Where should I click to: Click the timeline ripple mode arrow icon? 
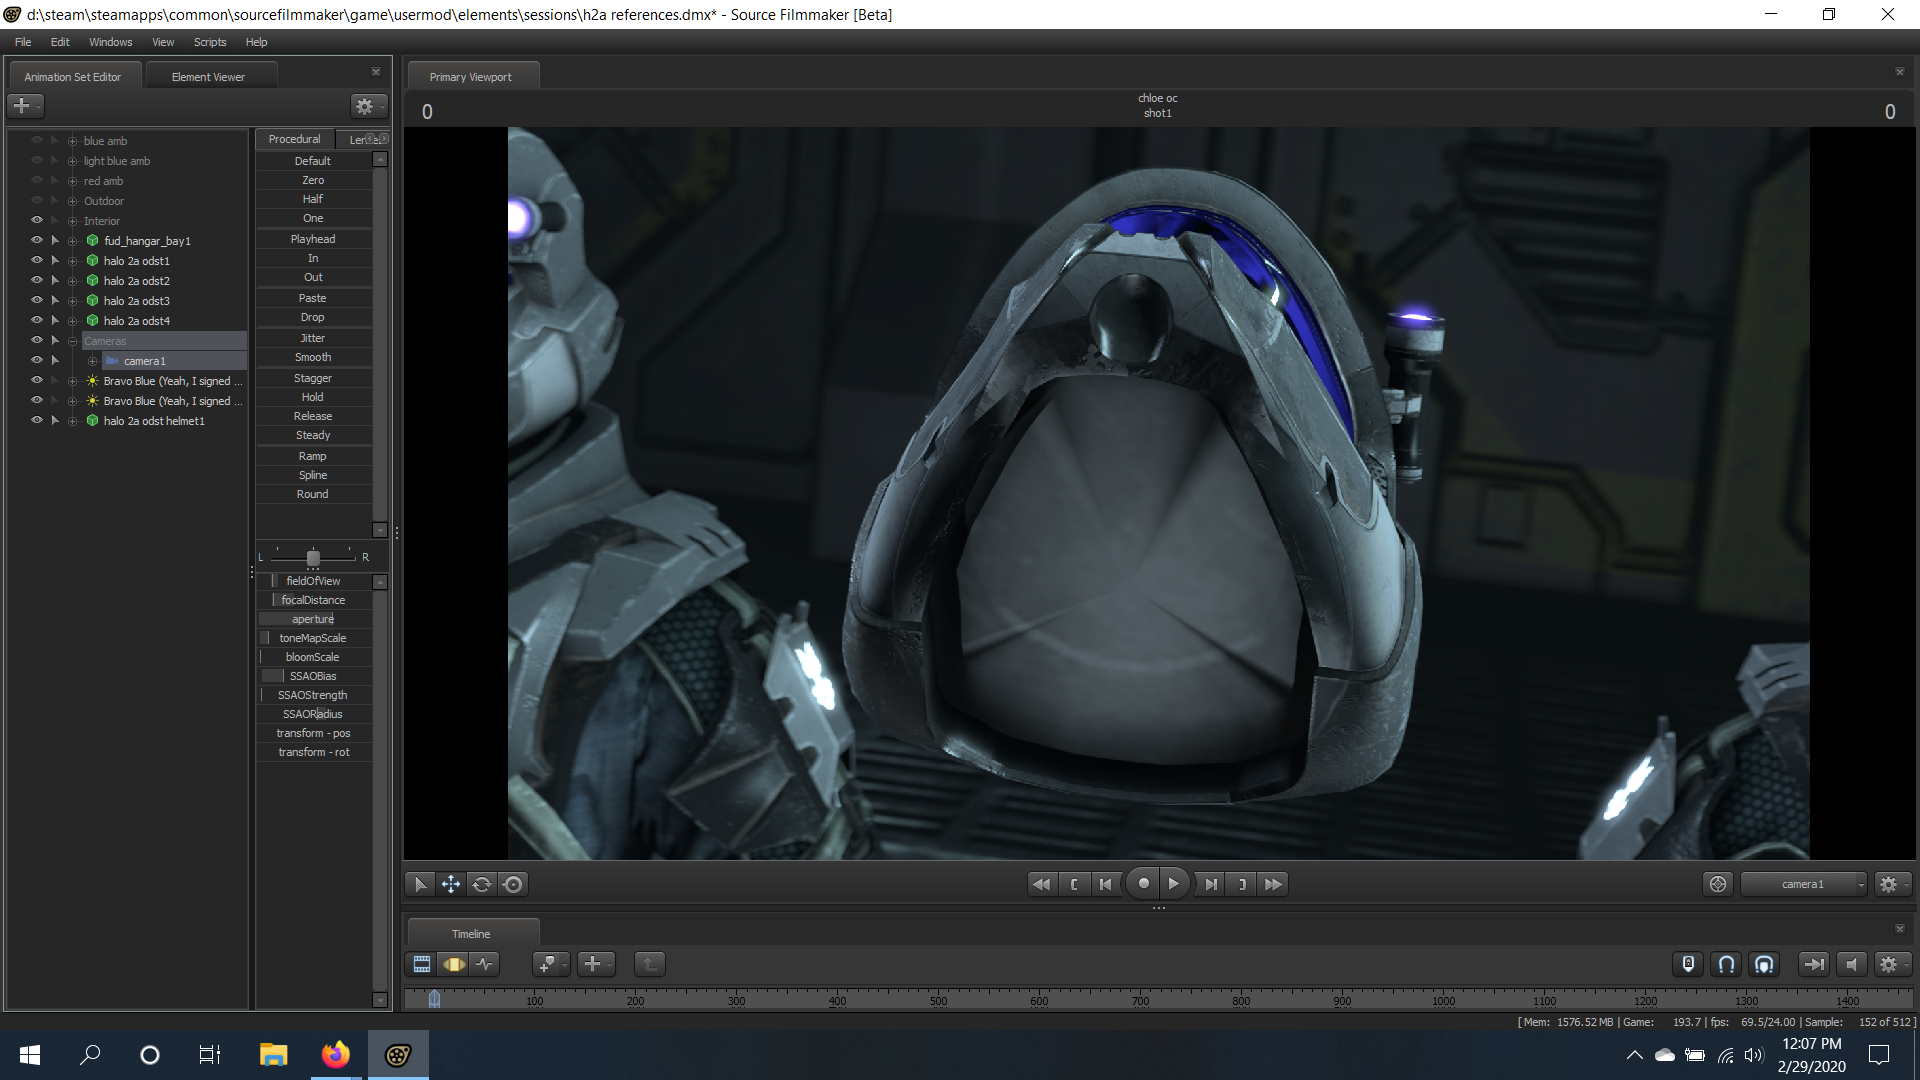(1813, 964)
